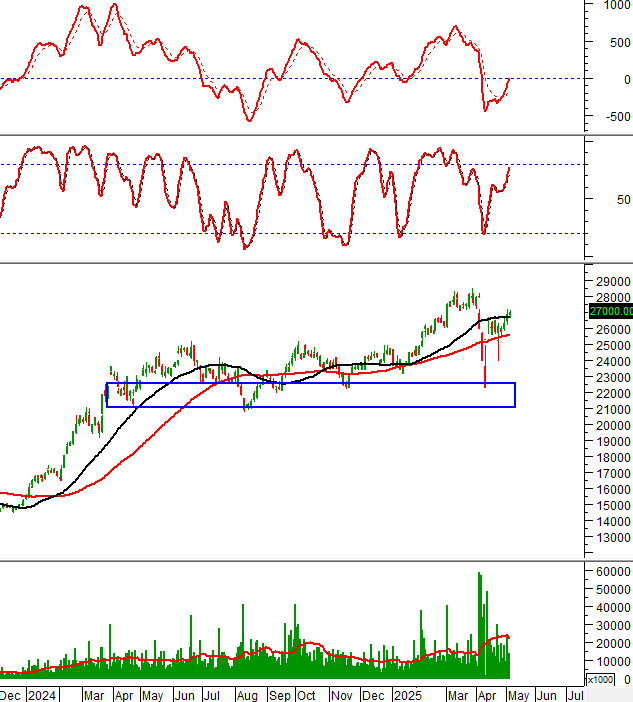This screenshot has height=702, width=633.
Task: Click the 60000 volume axis label
Action: pyautogui.click(x=613, y=572)
